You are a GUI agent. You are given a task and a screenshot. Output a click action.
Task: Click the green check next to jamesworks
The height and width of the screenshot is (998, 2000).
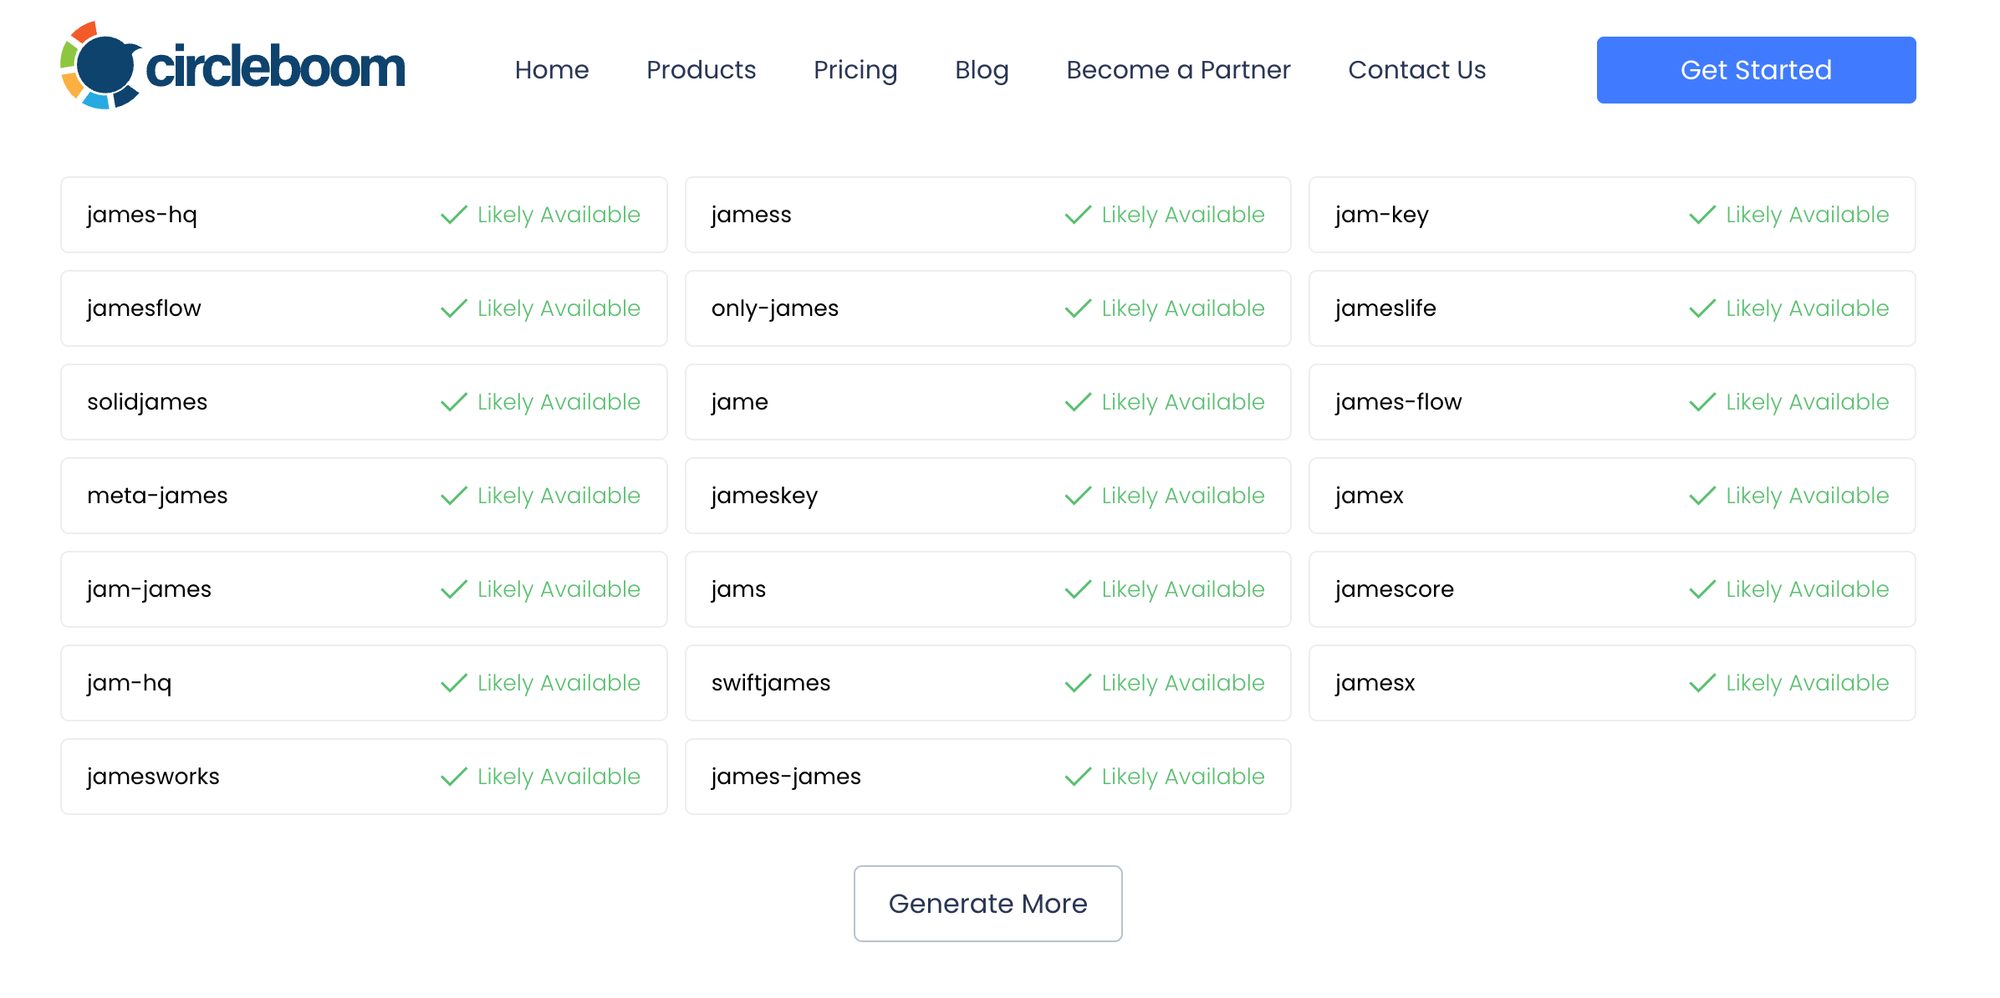point(452,776)
